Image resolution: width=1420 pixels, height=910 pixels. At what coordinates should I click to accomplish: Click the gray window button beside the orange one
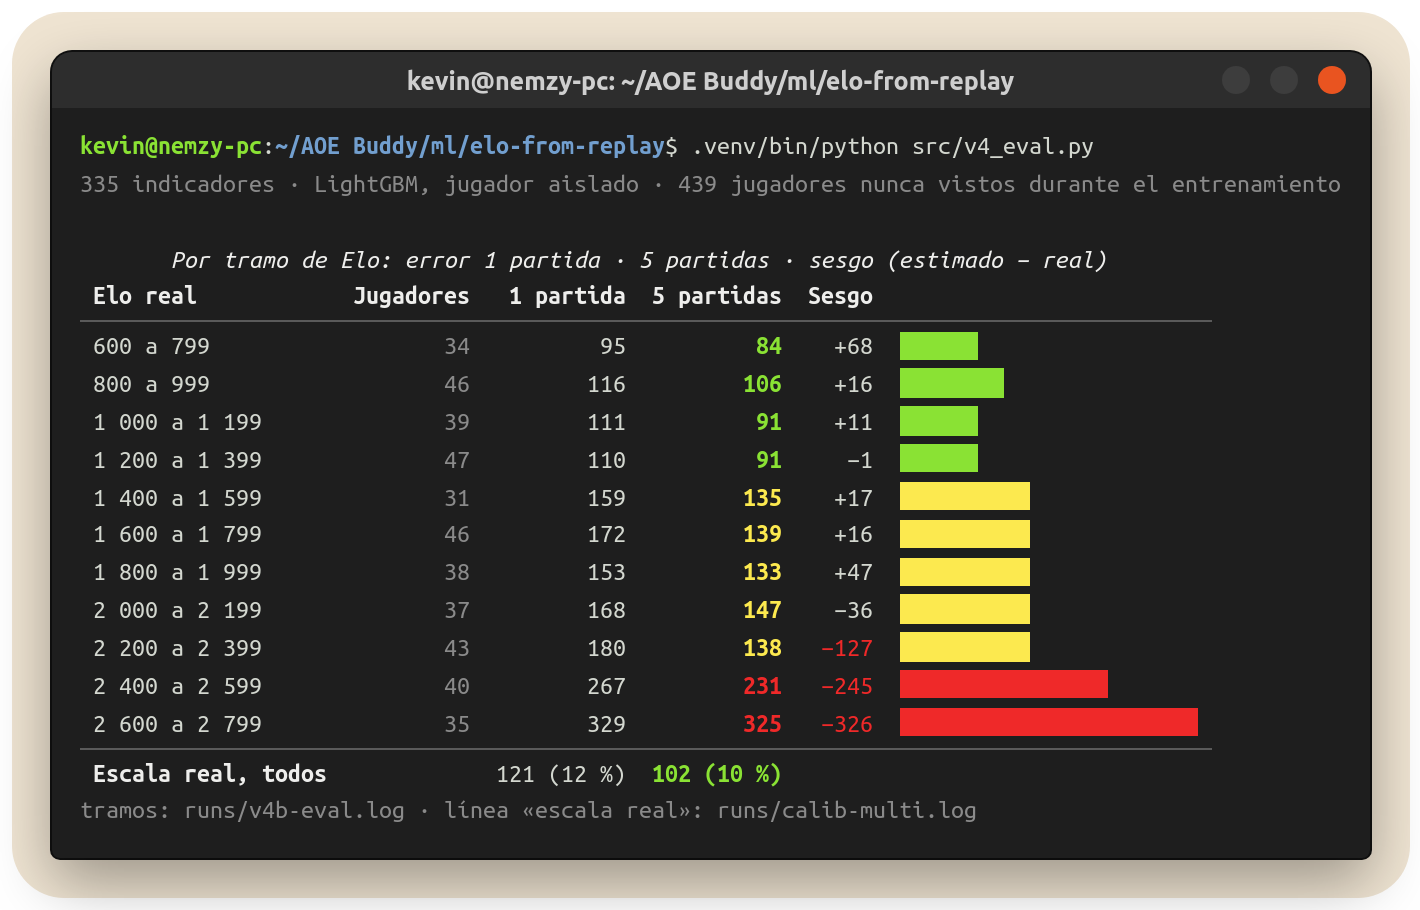tap(1283, 80)
